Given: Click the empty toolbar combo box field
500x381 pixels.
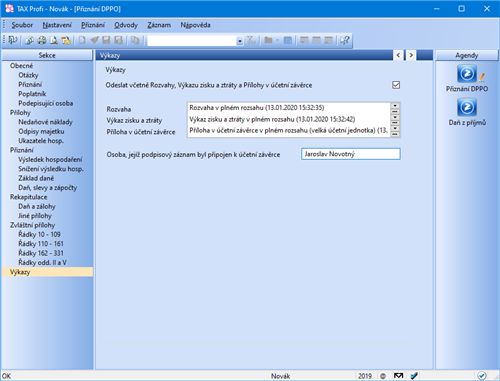Looking at the screenshot, I should point(192,41).
